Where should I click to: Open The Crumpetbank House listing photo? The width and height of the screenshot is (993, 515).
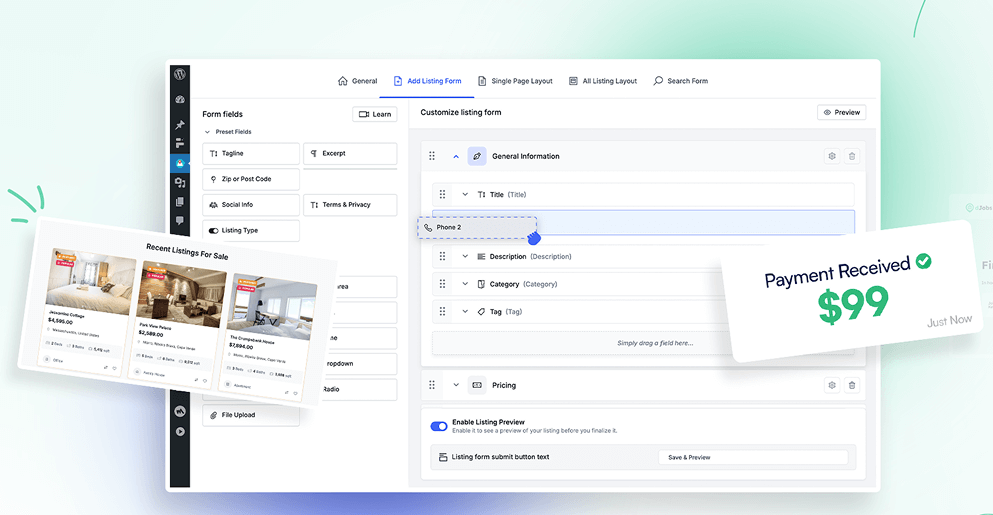(x=272, y=308)
